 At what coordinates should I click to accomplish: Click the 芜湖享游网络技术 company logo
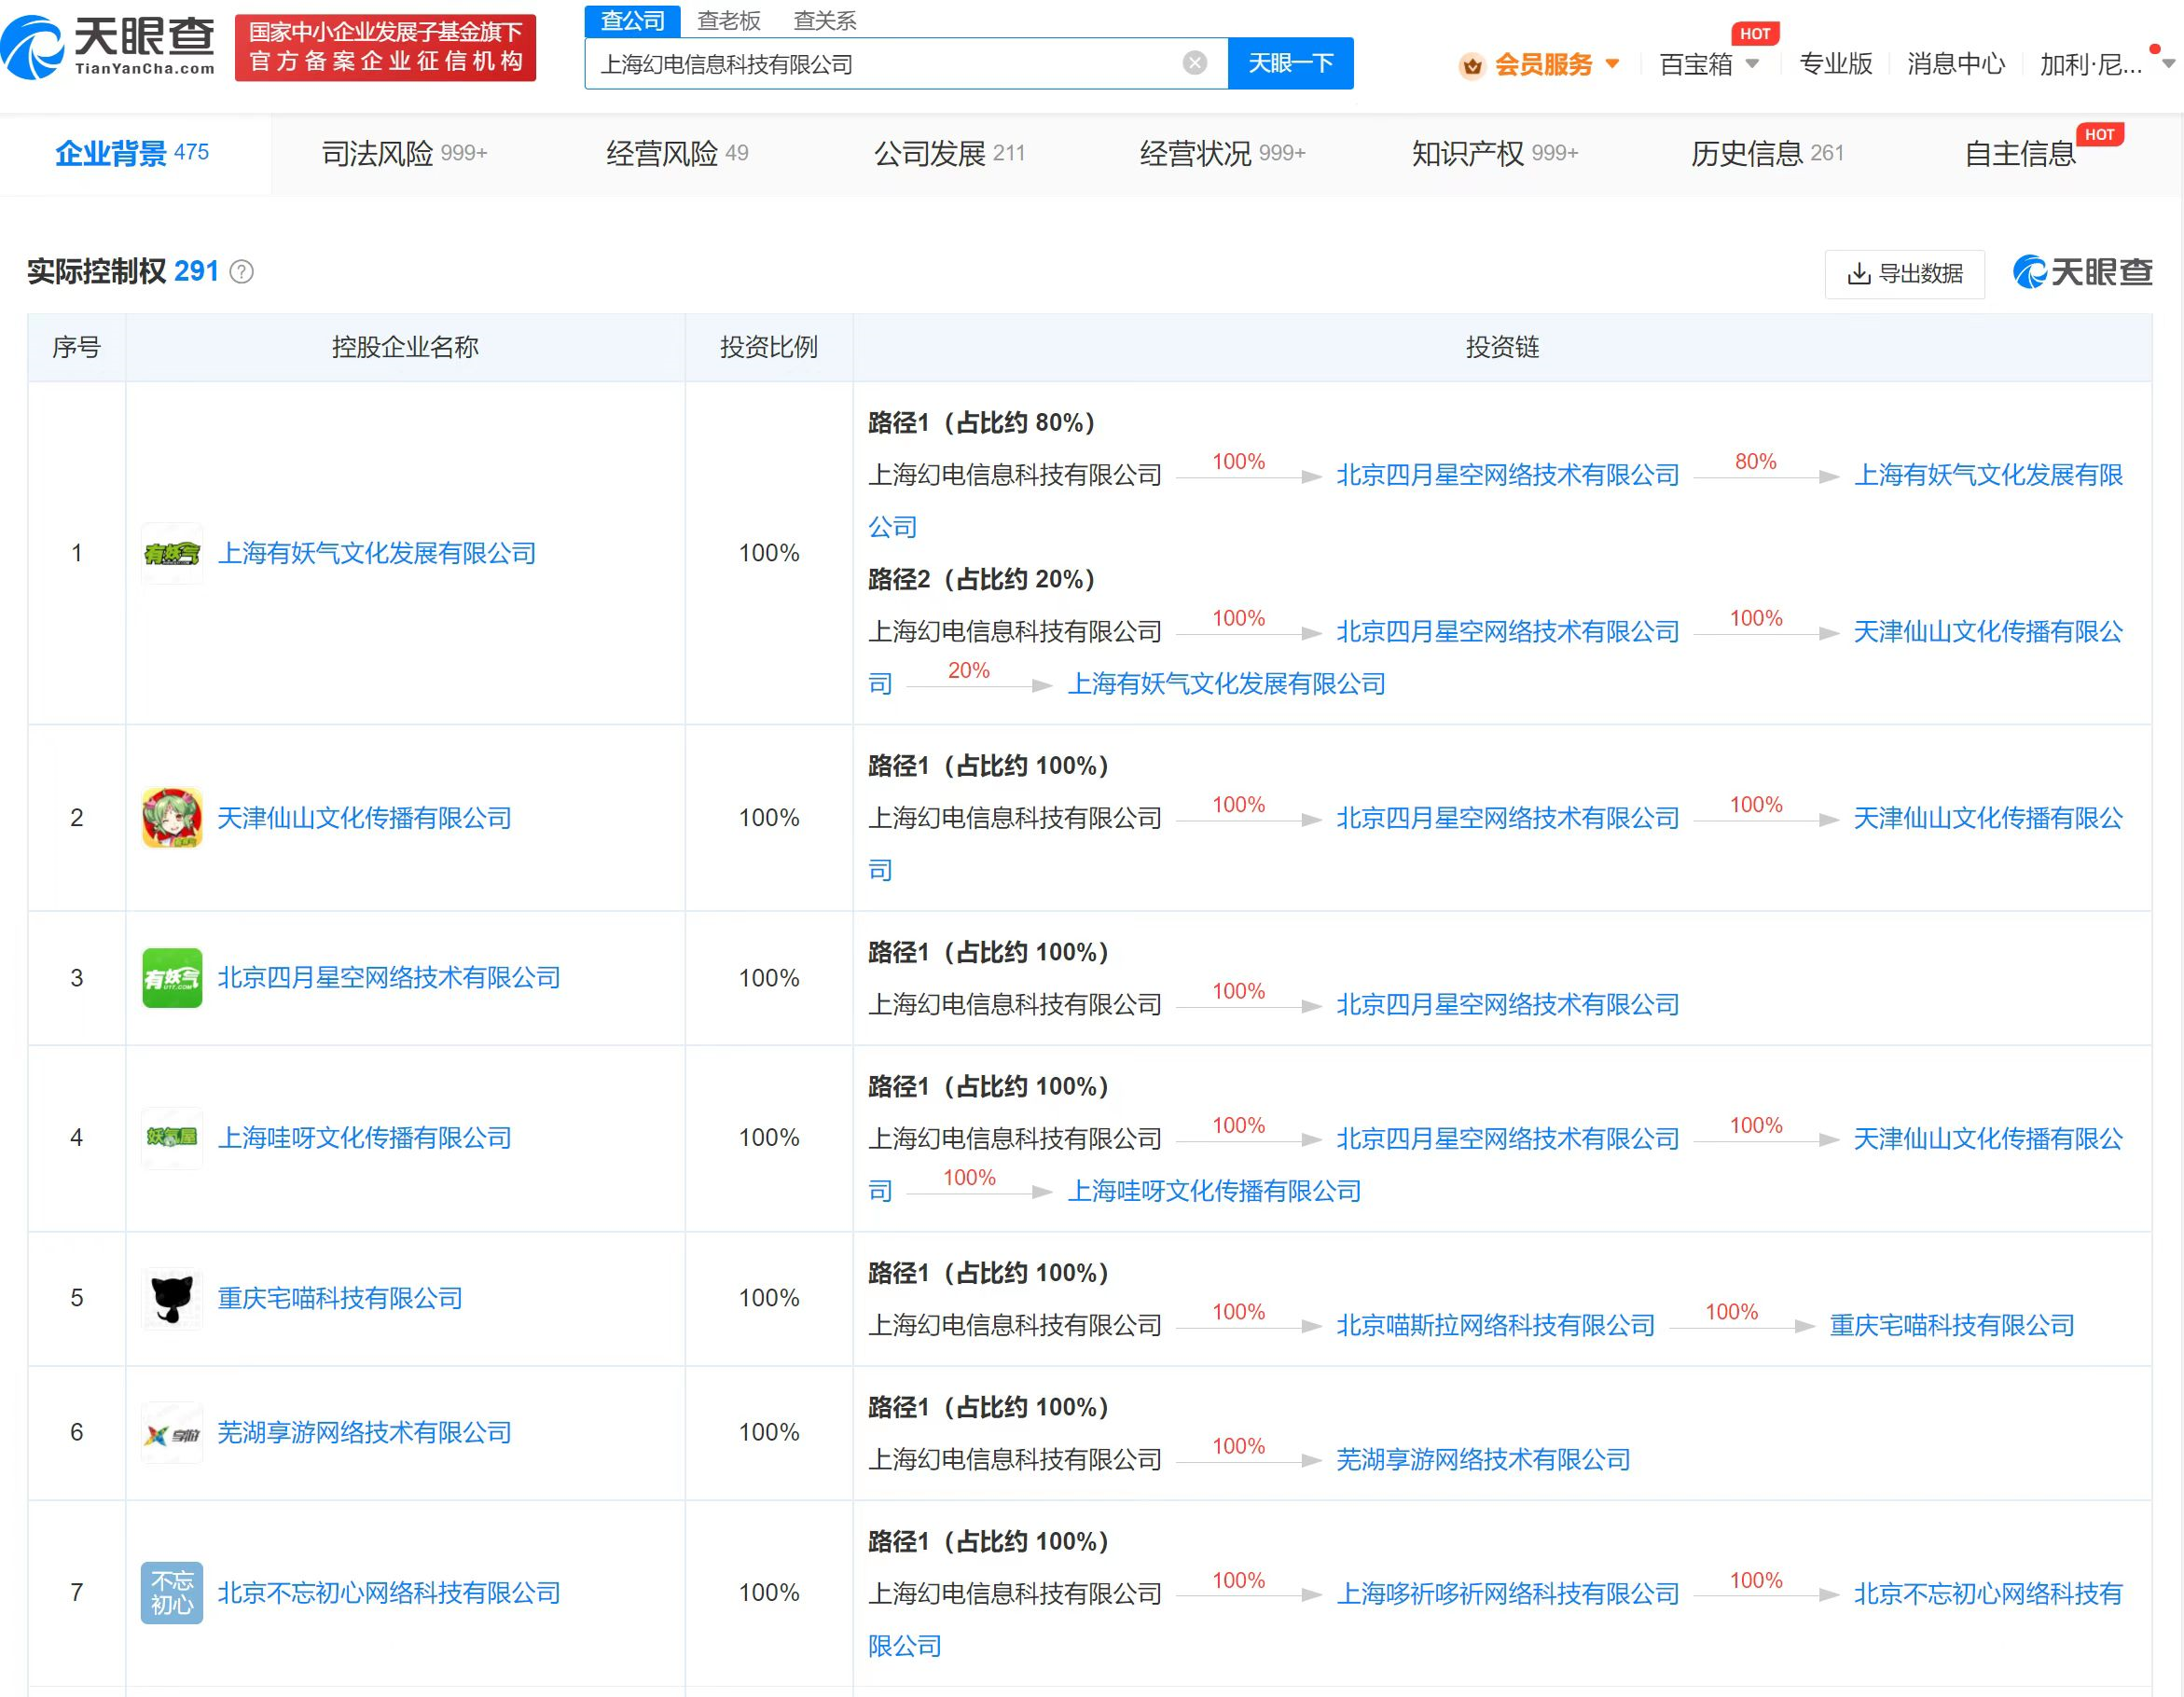tap(172, 1433)
